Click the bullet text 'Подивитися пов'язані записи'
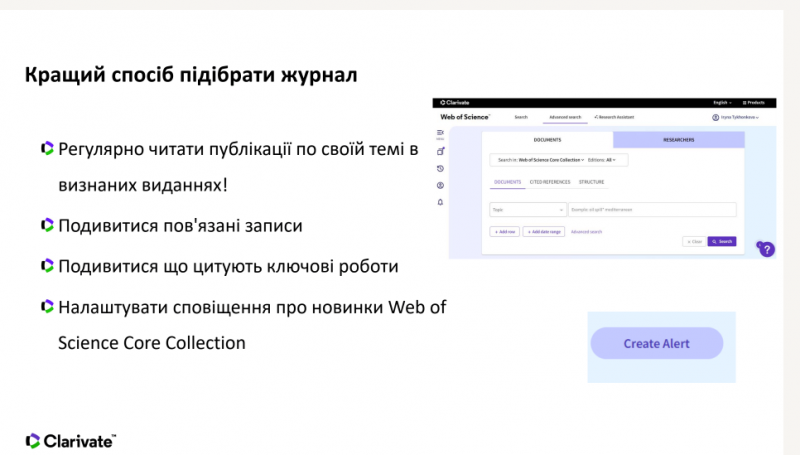Image resolution: width=800 pixels, height=455 pixels. click(180, 225)
